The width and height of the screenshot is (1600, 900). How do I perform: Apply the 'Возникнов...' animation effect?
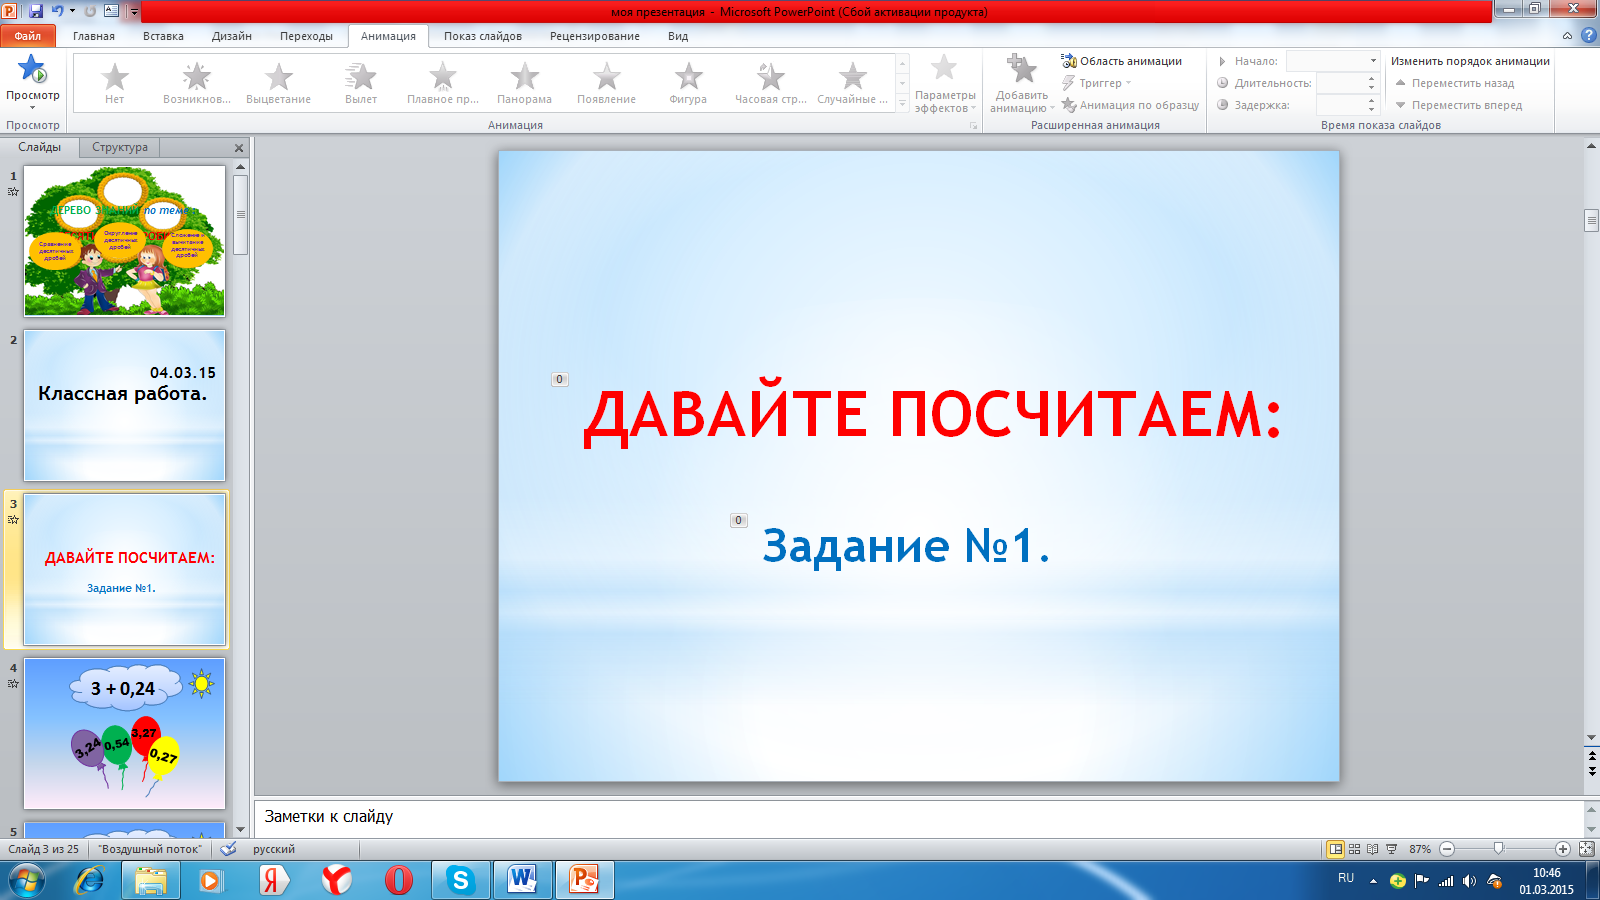[x=197, y=82]
